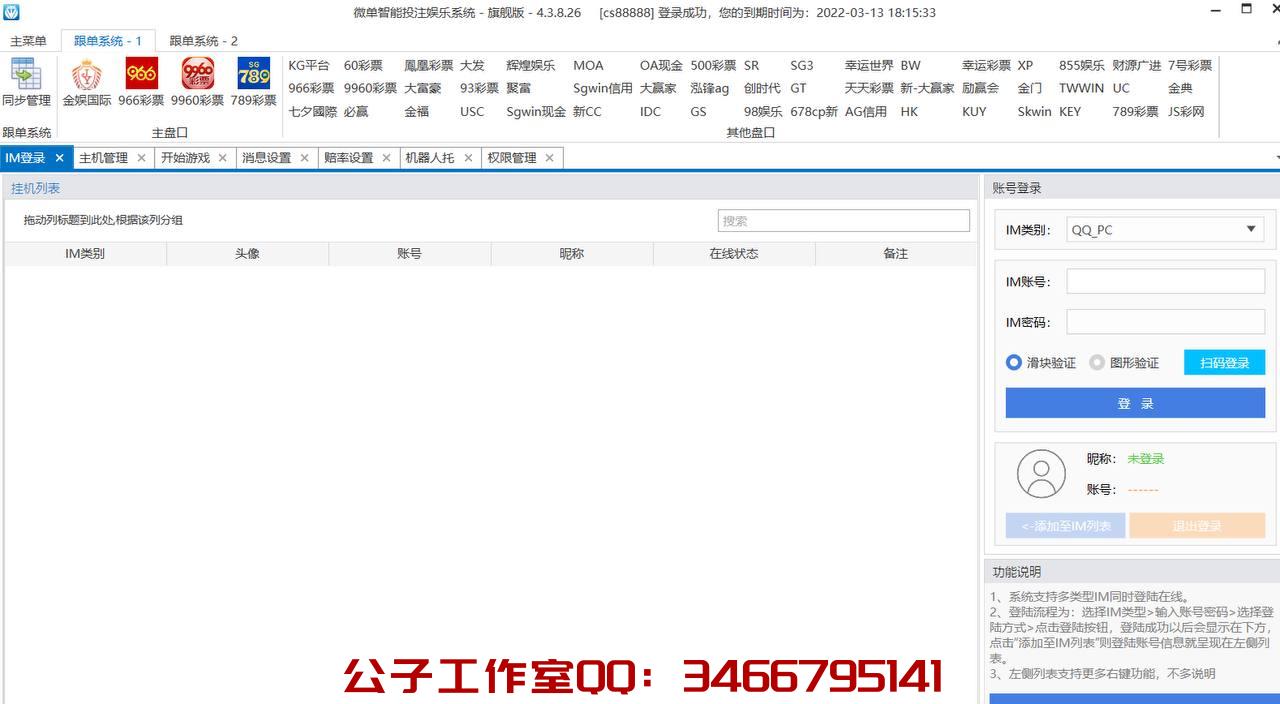Select the 辉煌娱乐 platform entry
1280x704 pixels.
click(531, 65)
